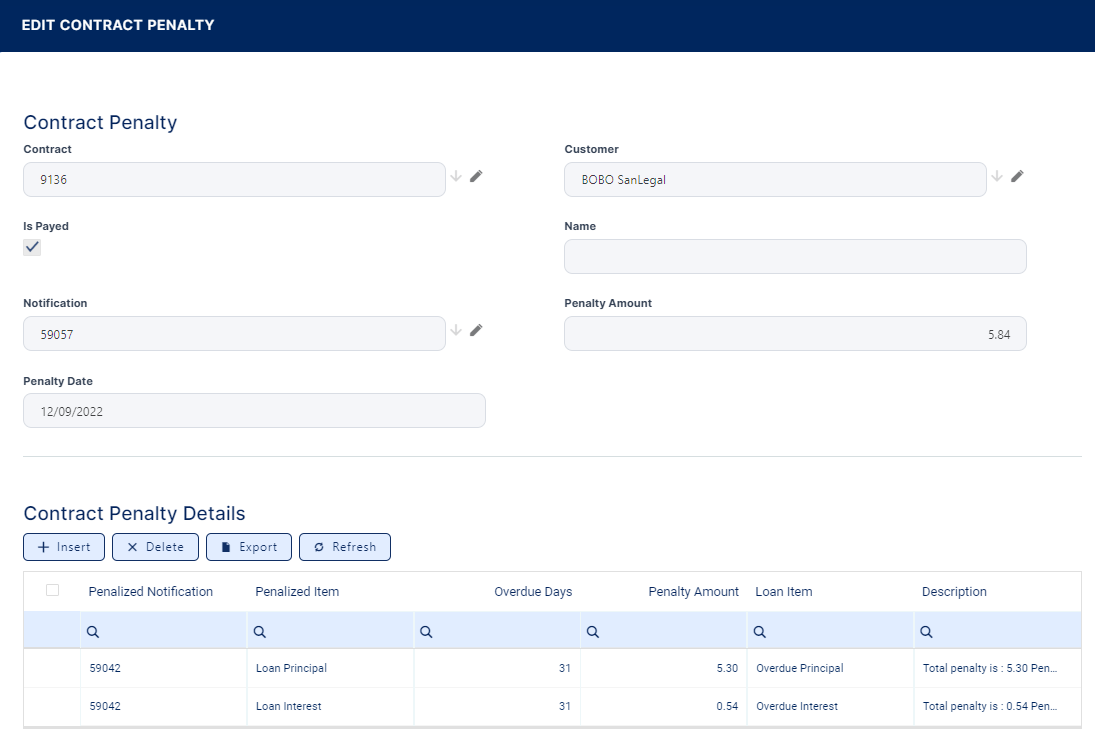1095x738 pixels.
Task: Sort by Overdue Days column header
Action: point(533,592)
